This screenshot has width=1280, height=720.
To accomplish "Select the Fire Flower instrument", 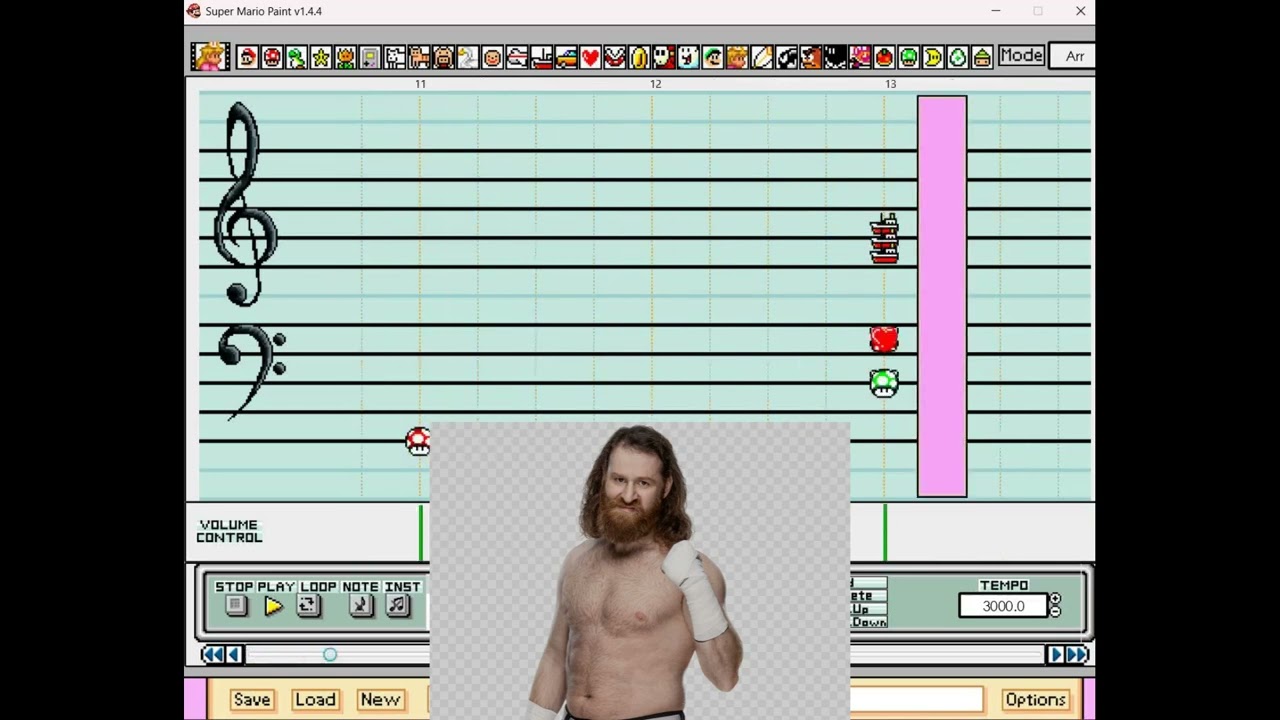I will pos(345,57).
